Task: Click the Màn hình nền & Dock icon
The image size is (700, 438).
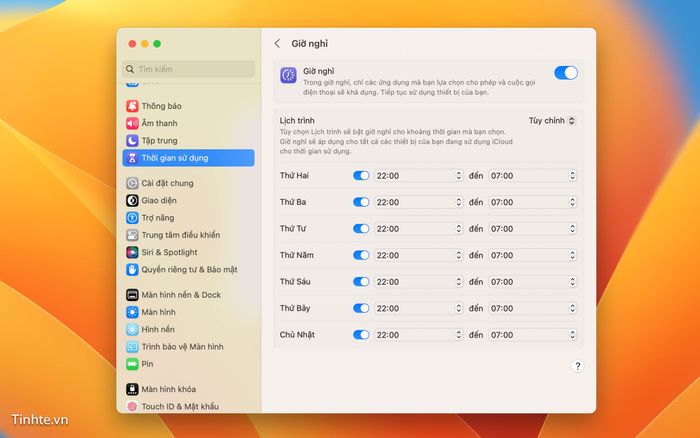Action: (x=132, y=295)
